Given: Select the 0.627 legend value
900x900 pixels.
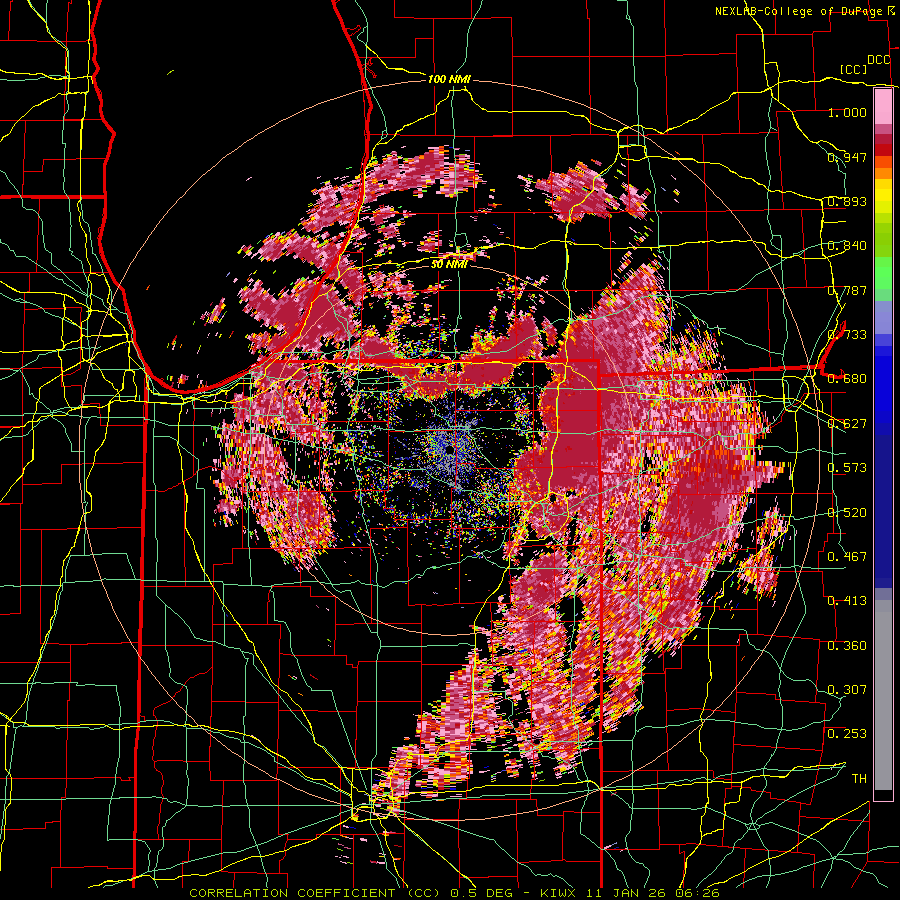Looking at the screenshot, I should tap(847, 424).
